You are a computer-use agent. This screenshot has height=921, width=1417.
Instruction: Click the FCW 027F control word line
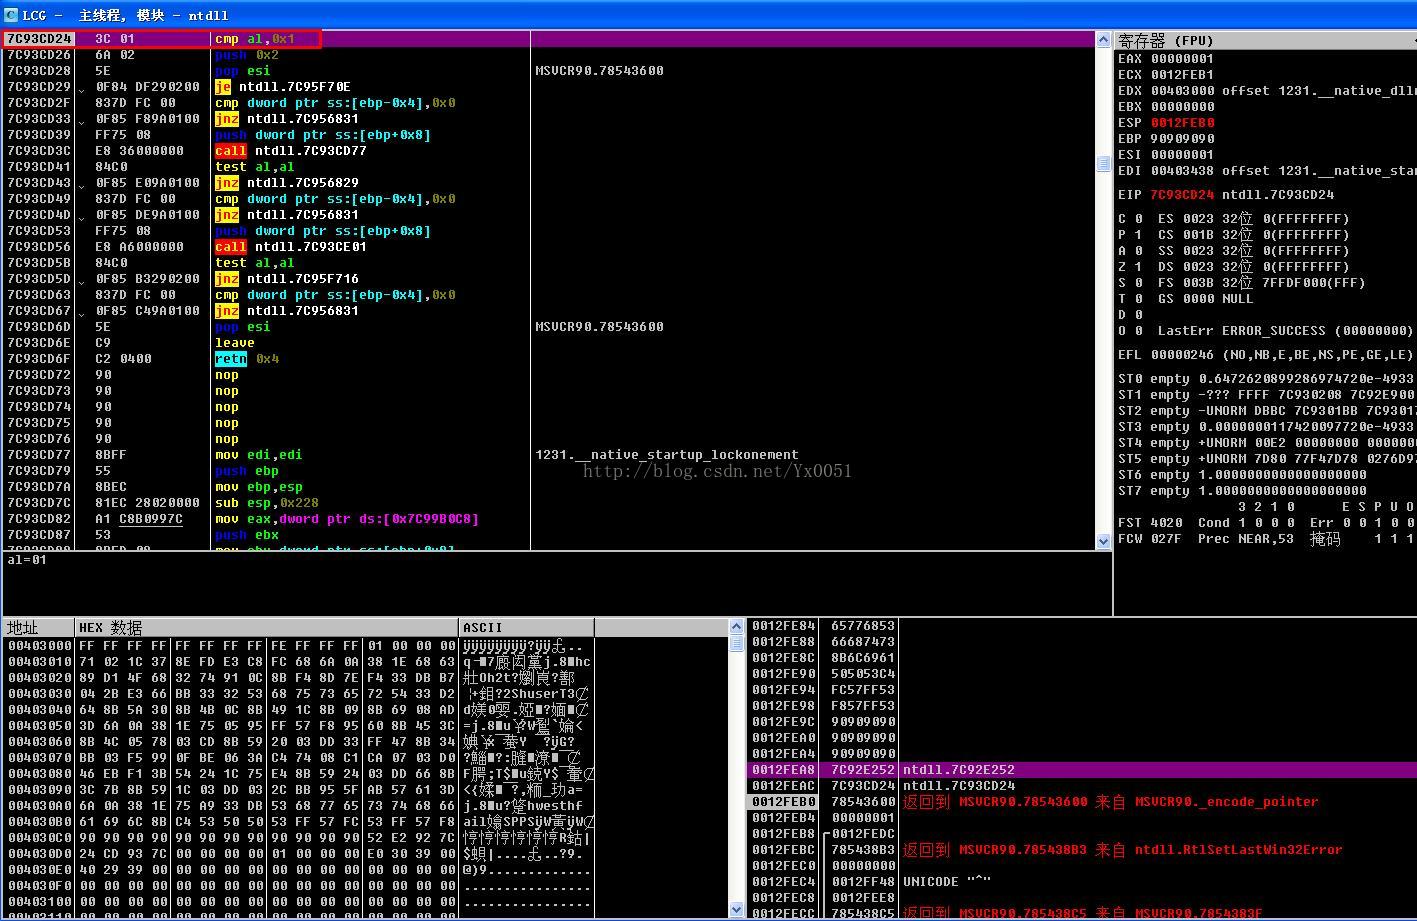click(x=1266, y=539)
